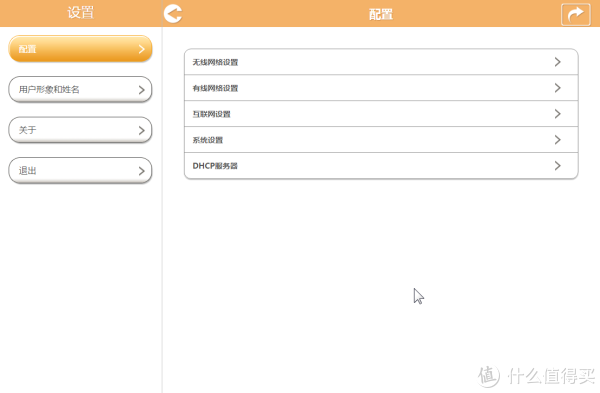Viewport: 600px width, 393px height.
Task: Click the share arrow icon in header
Action: (576, 15)
